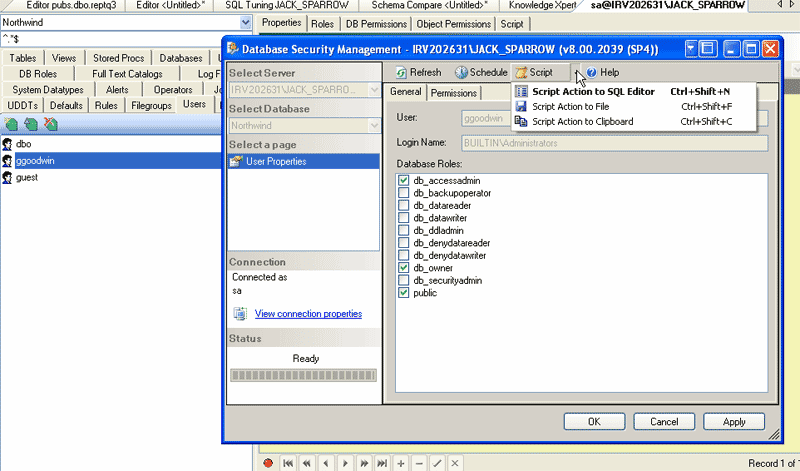Screen dimensions: 800x471
Task: Click the Script Action to File disk icon
Action: click(x=521, y=106)
